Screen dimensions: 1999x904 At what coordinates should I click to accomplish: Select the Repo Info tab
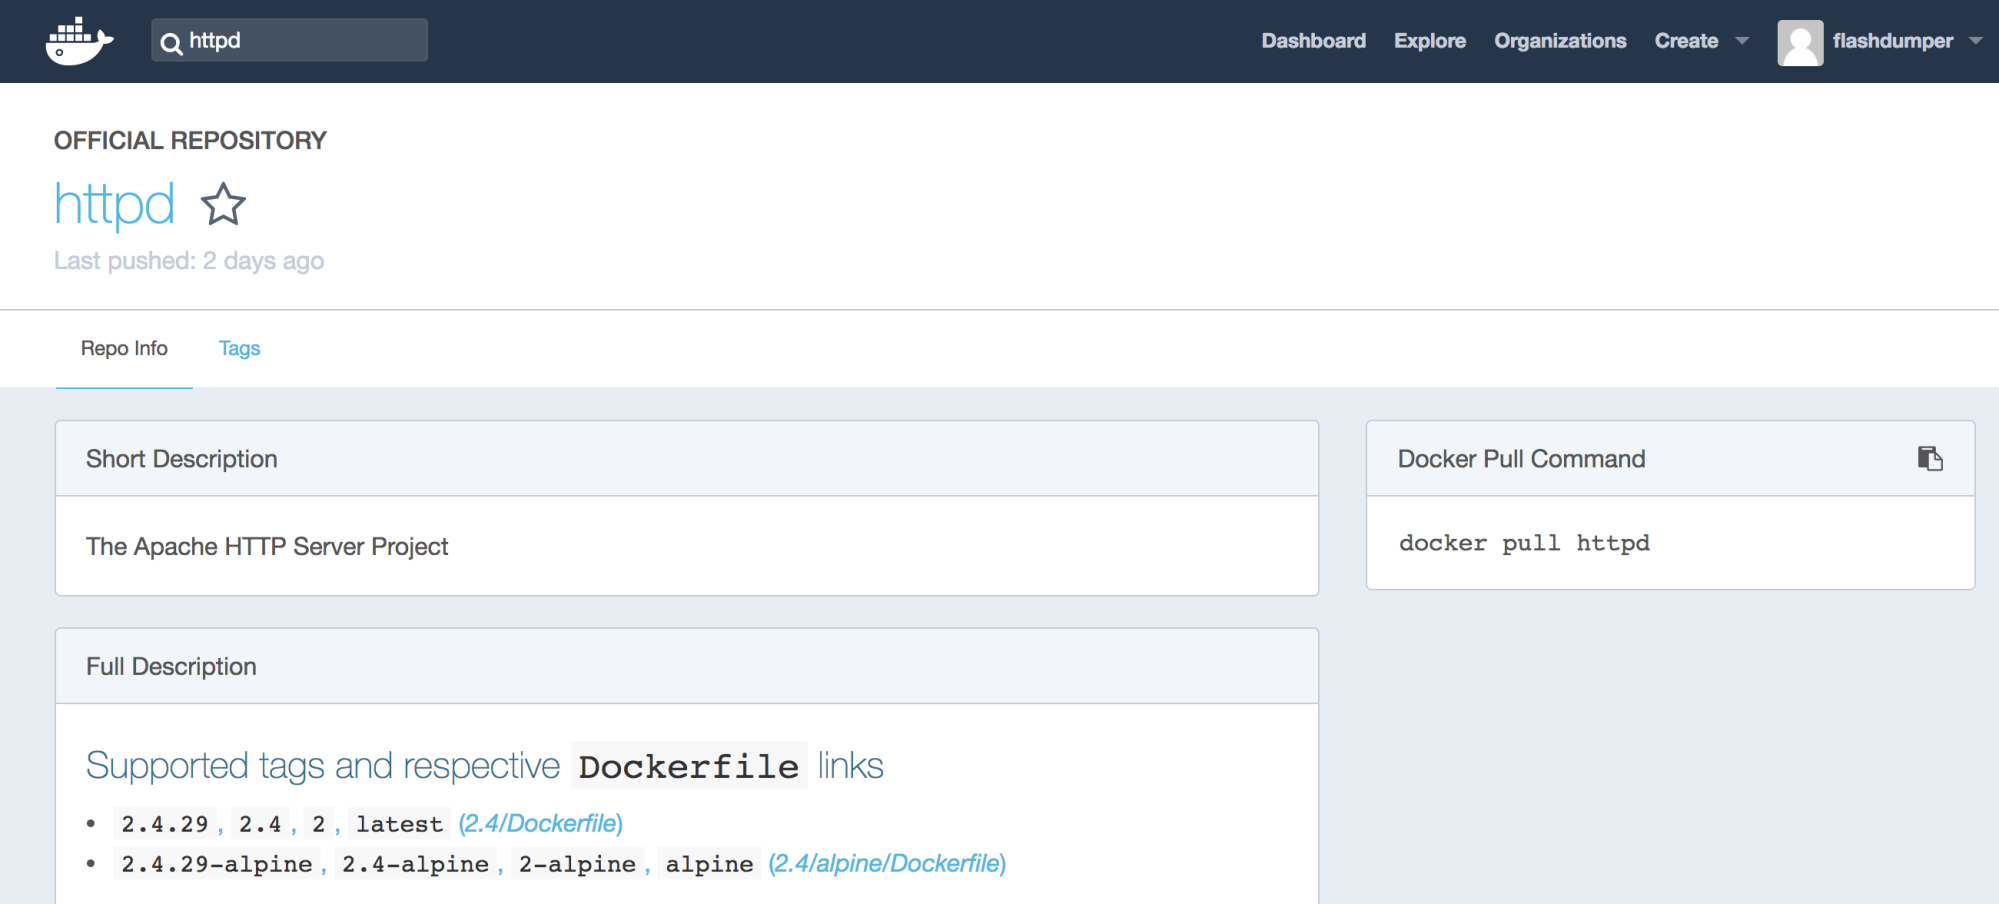click(124, 348)
